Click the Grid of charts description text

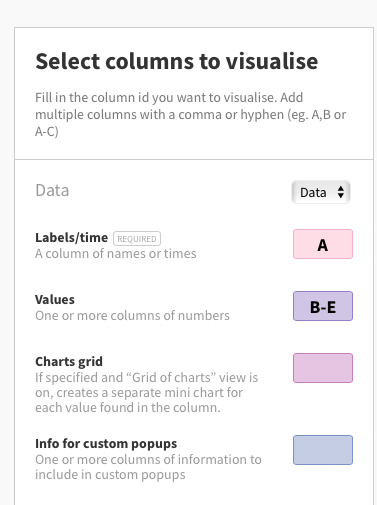(147, 392)
